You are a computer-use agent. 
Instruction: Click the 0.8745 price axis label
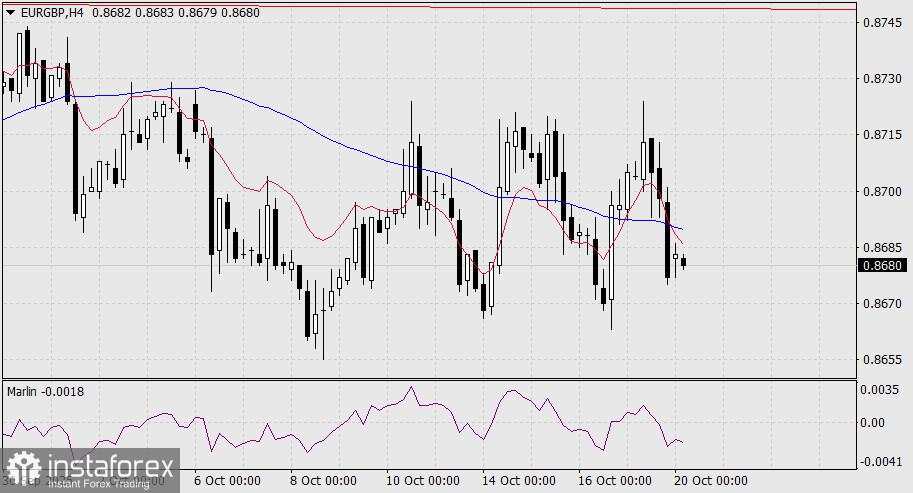(x=881, y=23)
